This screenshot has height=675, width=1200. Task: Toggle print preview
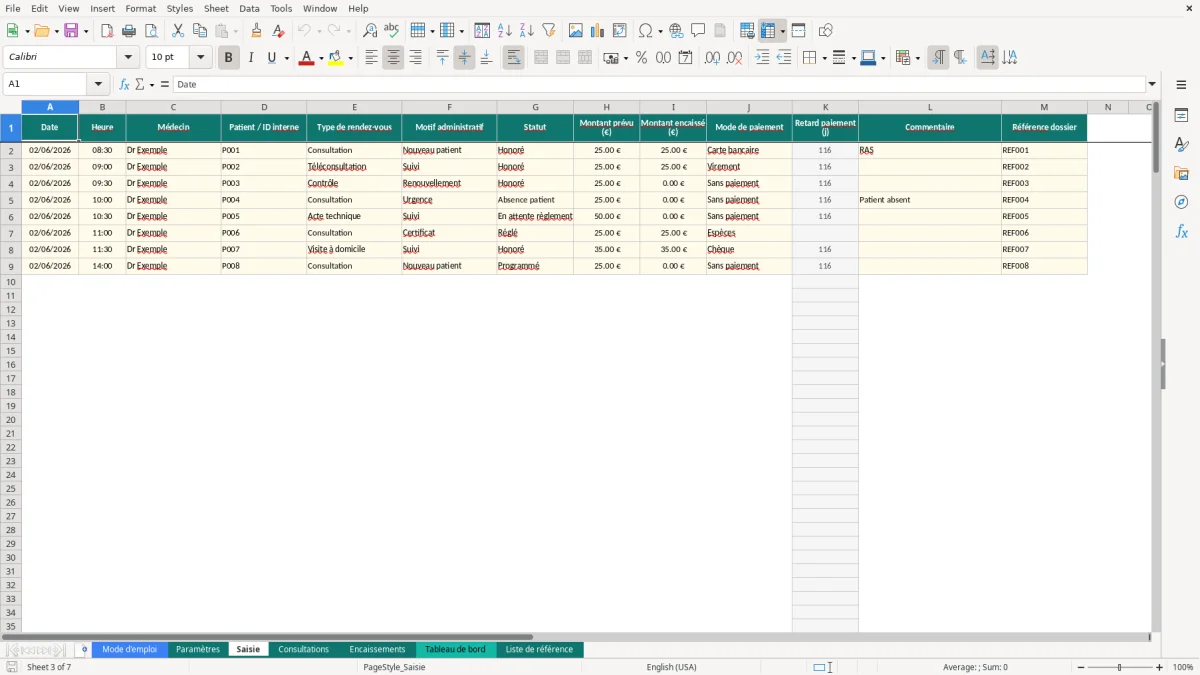151,31
